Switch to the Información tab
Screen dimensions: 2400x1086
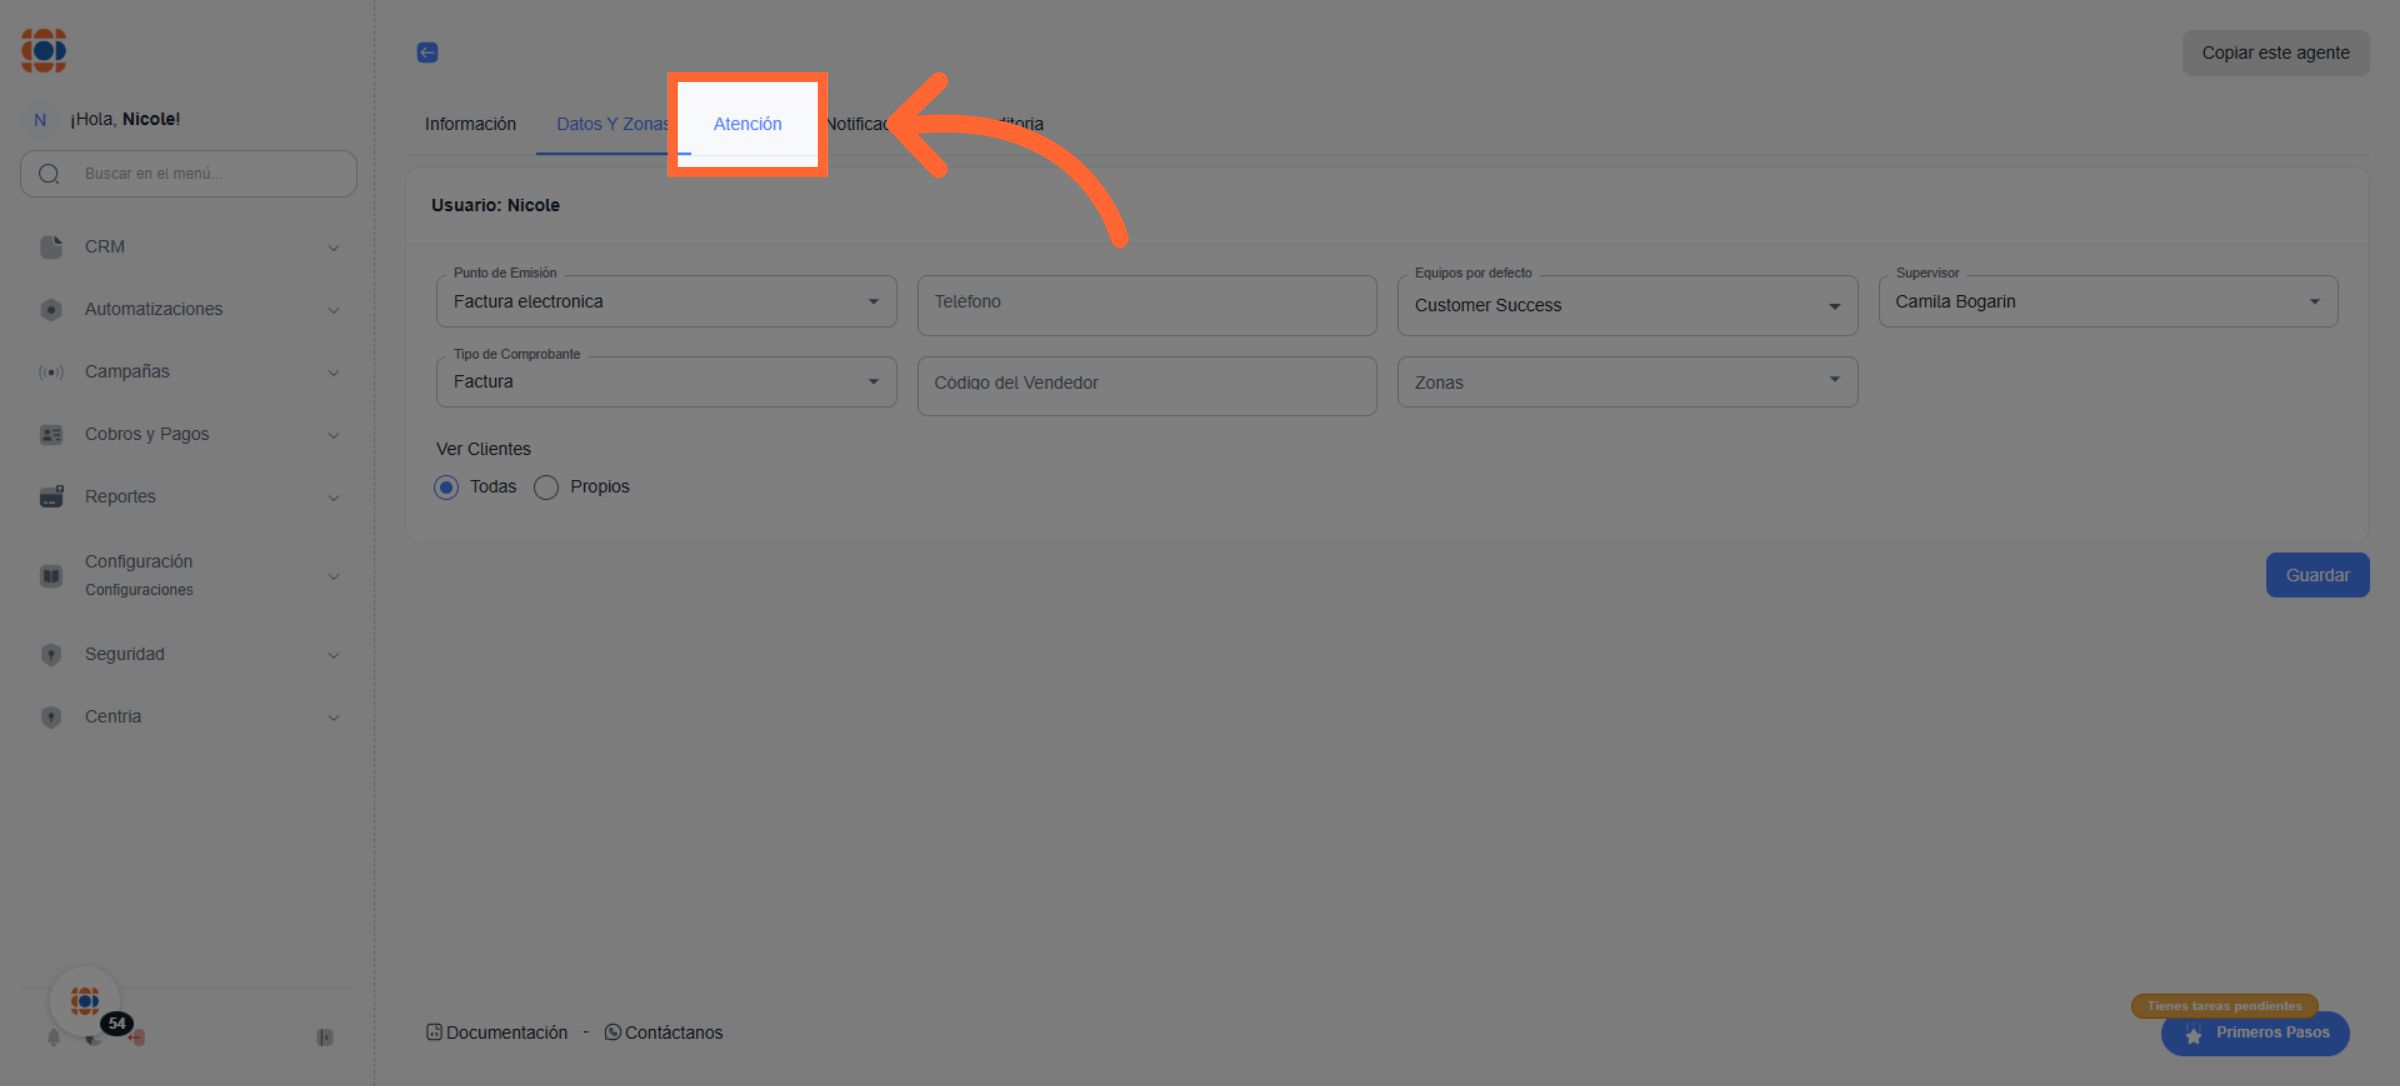pyautogui.click(x=470, y=124)
